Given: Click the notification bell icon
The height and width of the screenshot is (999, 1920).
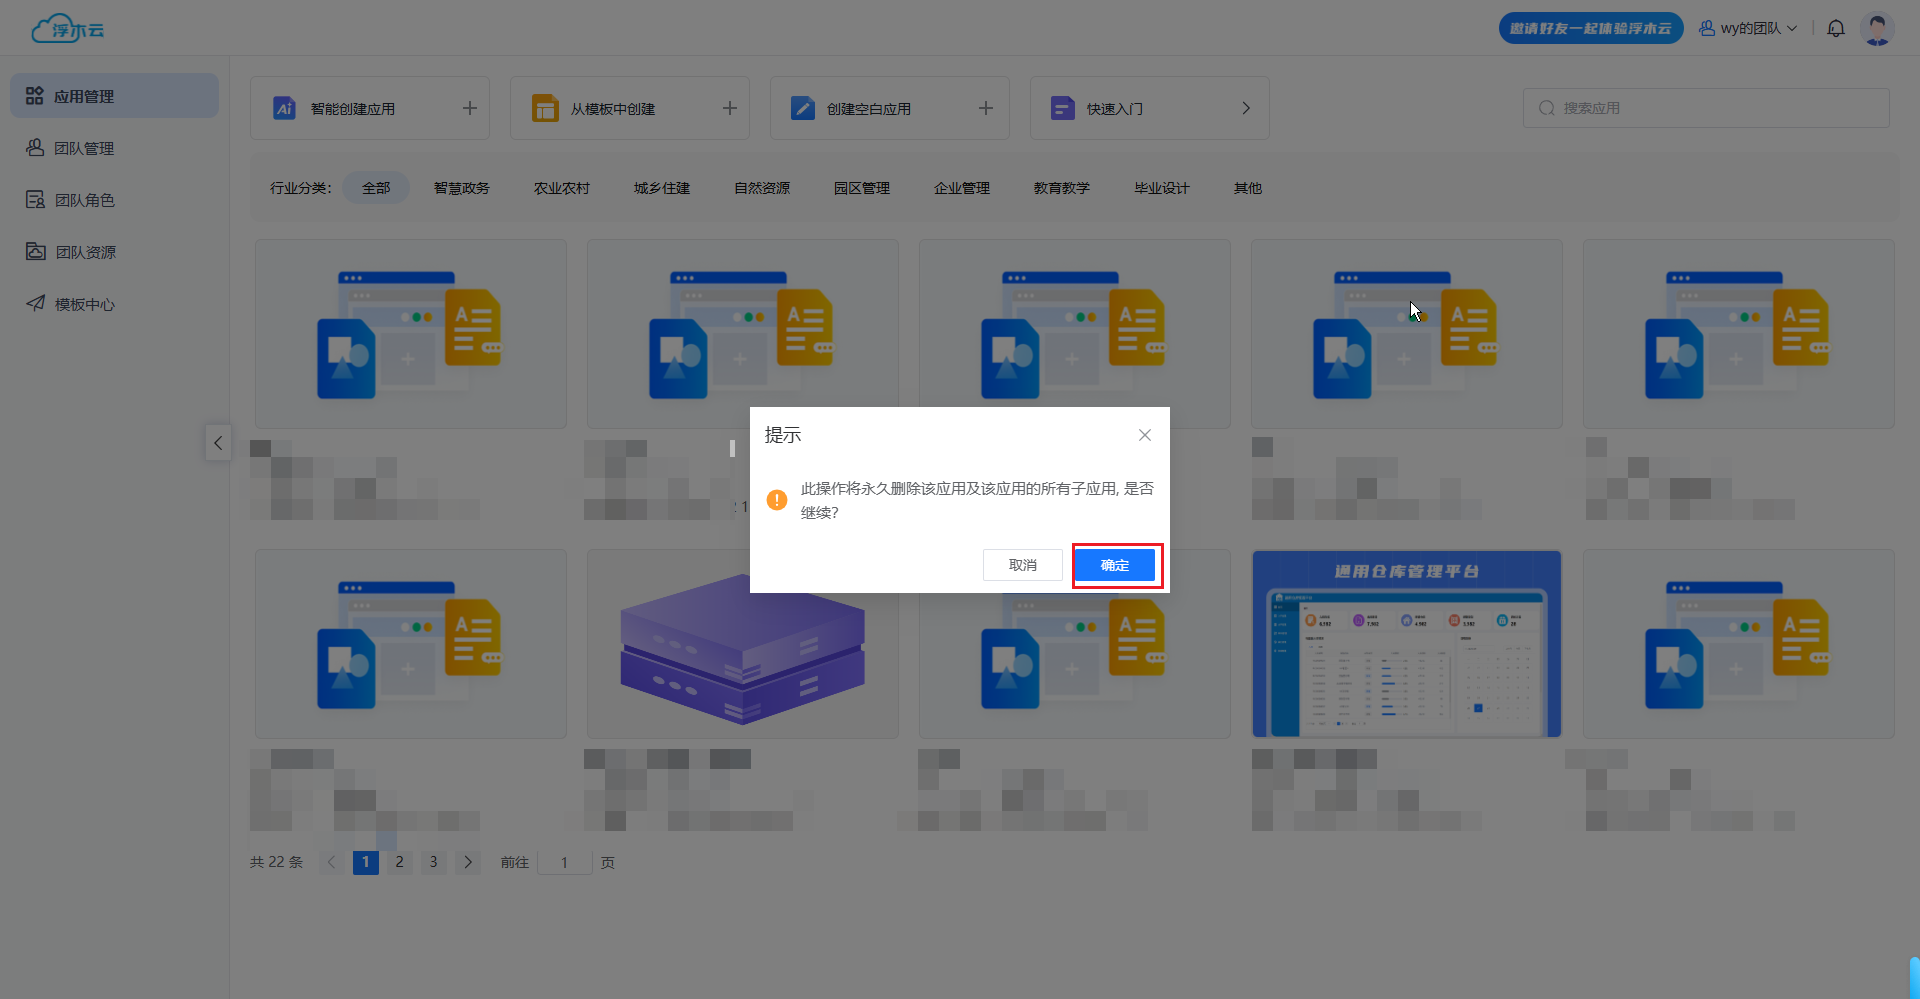Looking at the screenshot, I should [1835, 28].
